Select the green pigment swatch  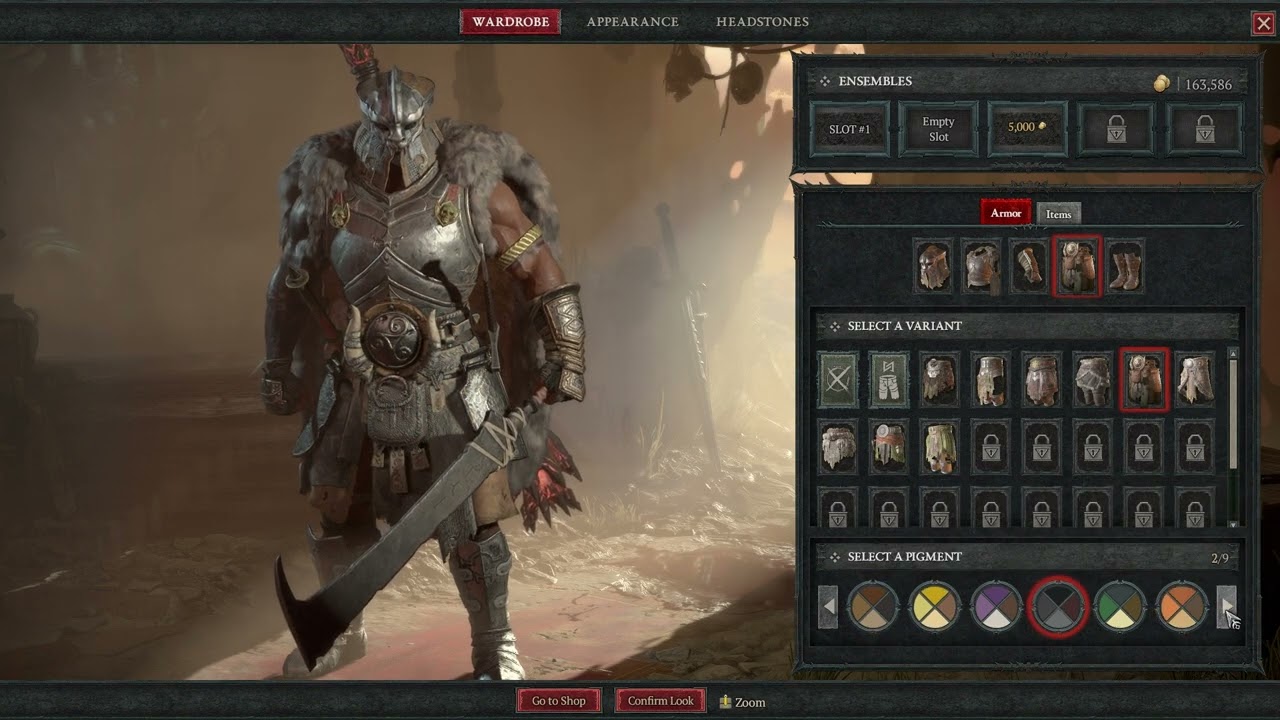[x=1120, y=606]
